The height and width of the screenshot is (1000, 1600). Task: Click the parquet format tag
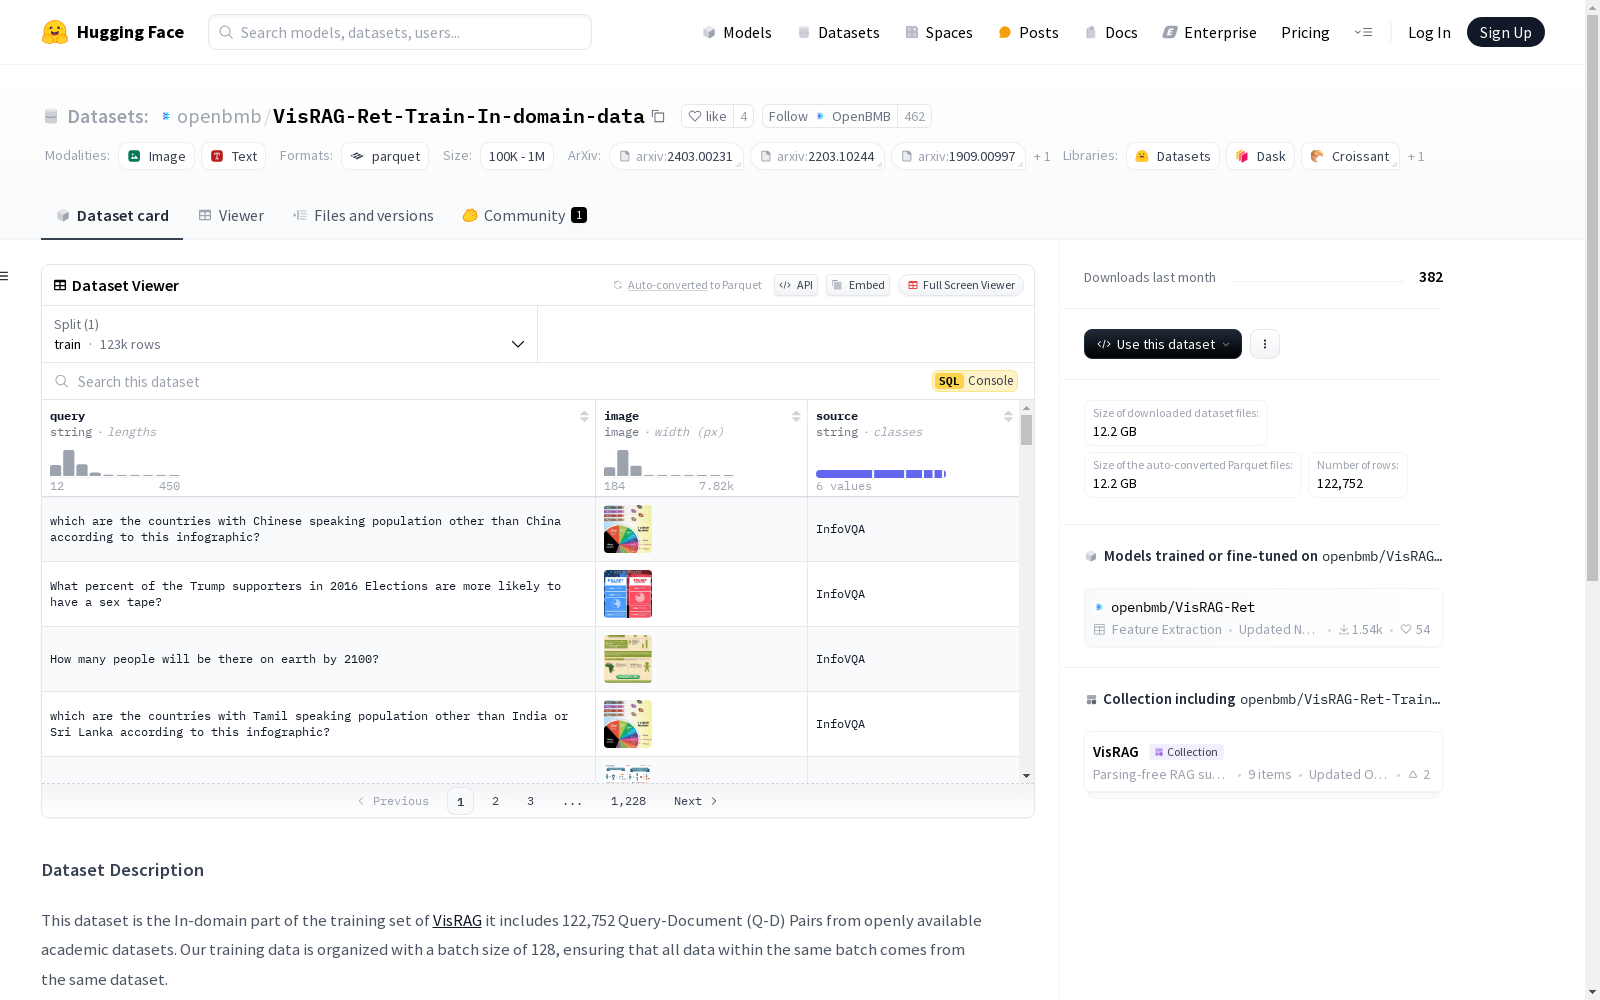click(385, 156)
